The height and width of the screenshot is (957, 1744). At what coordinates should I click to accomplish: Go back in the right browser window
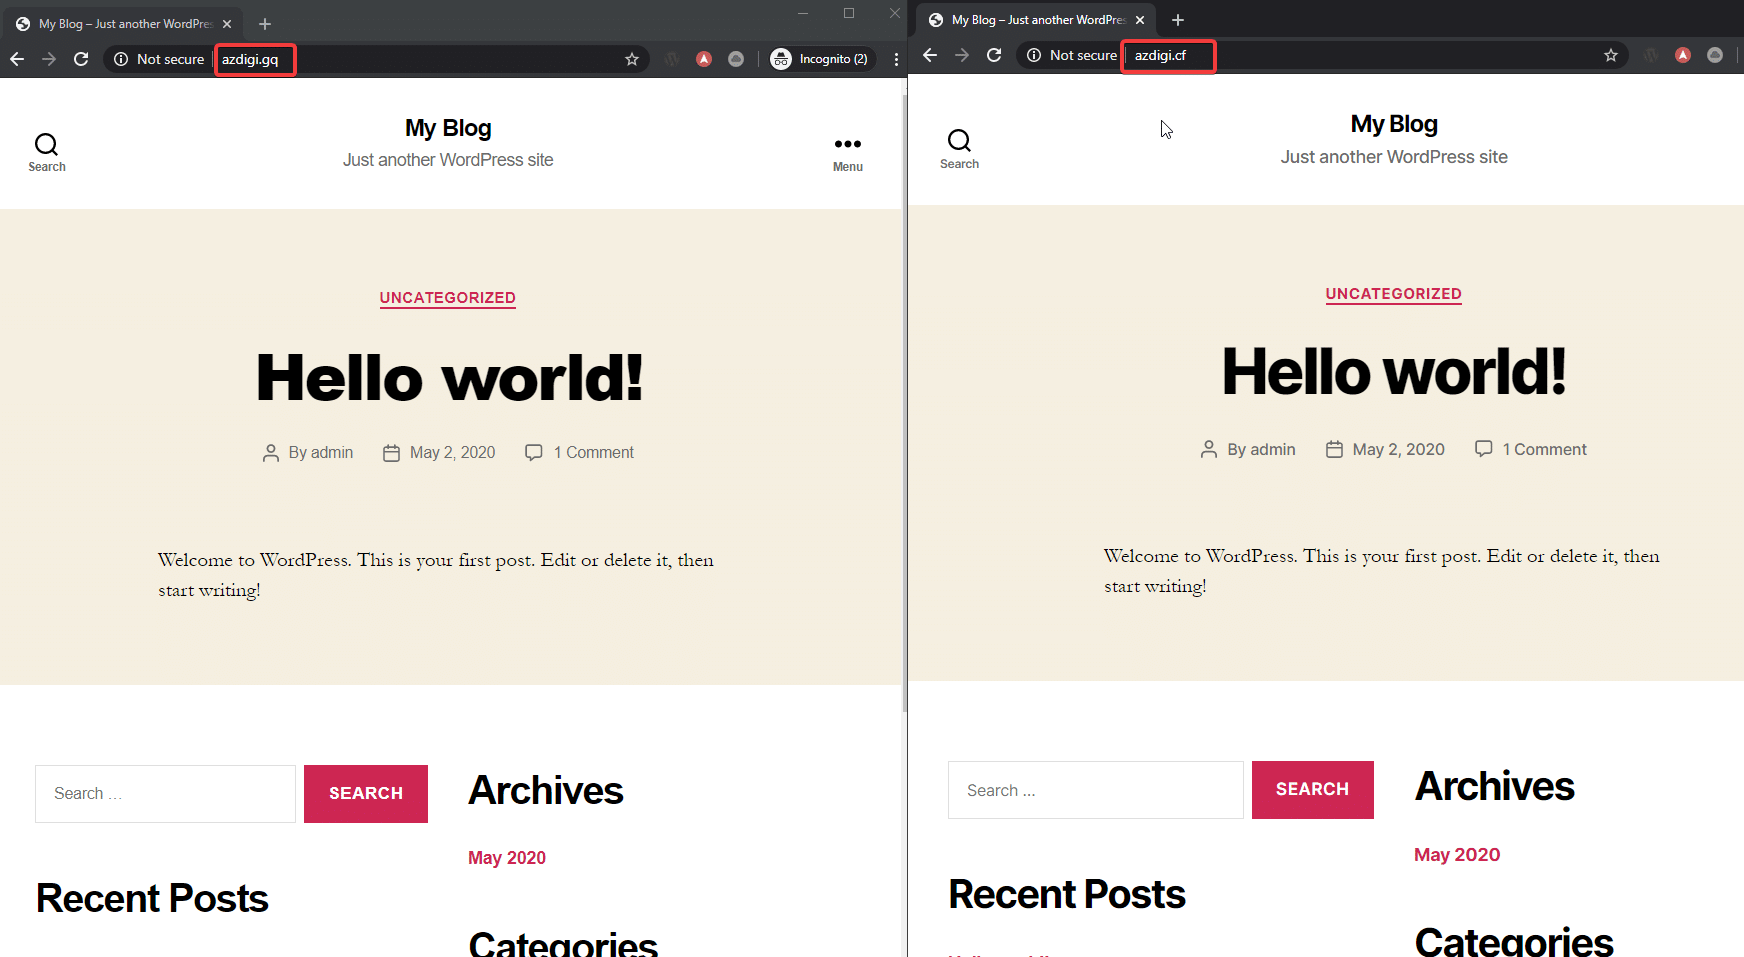click(x=930, y=55)
